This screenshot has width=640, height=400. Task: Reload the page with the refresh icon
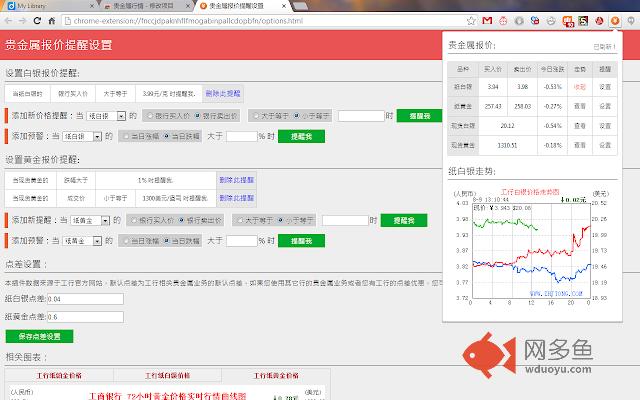[x=37, y=20]
